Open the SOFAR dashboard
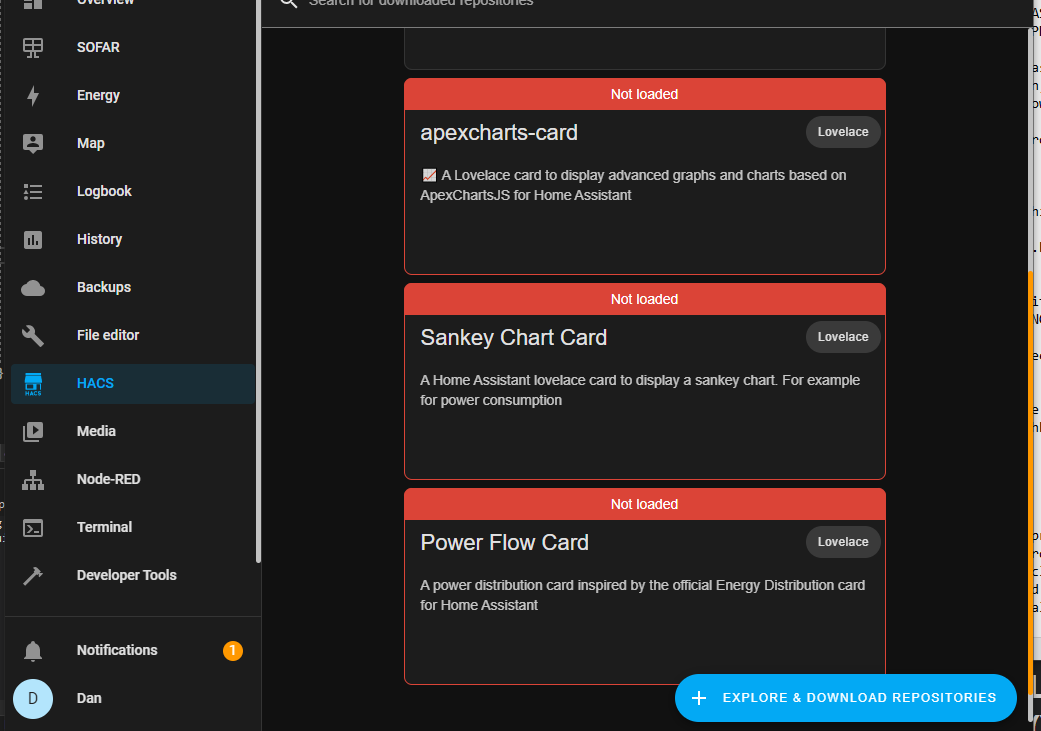Image resolution: width=1041 pixels, height=731 pixels. [x=133, y=48]
